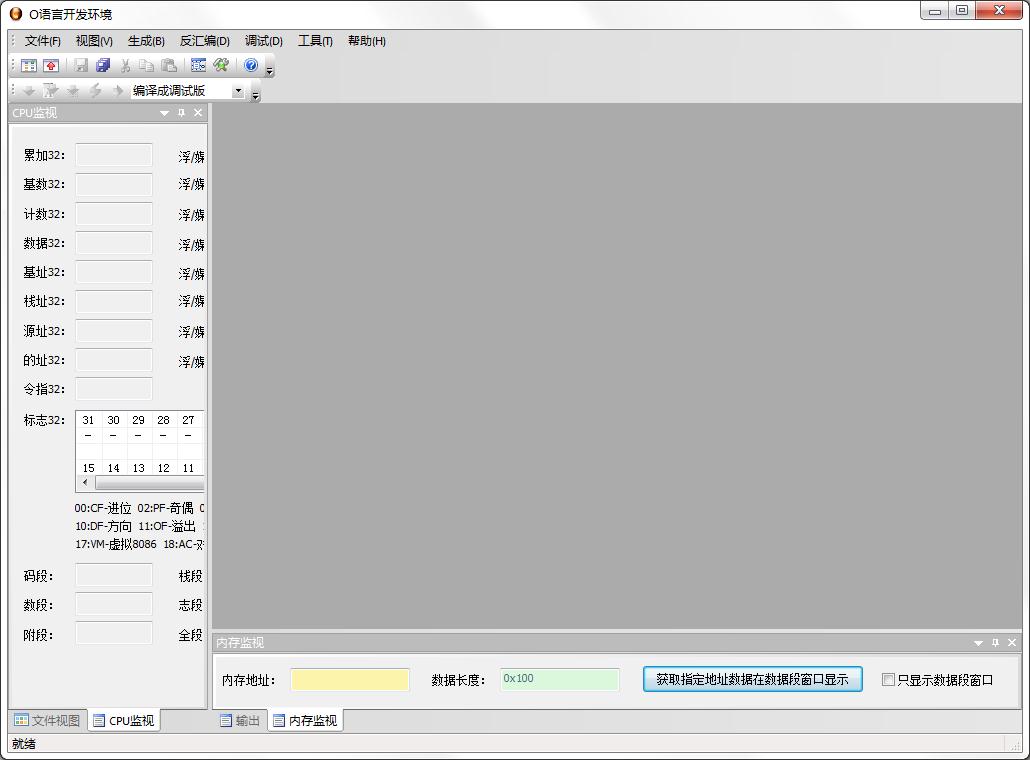Image resolution: width=1030 pixels, height=760 pixels.
Task: Switch to the 文件视图 tab
Action: coord(47,720)
